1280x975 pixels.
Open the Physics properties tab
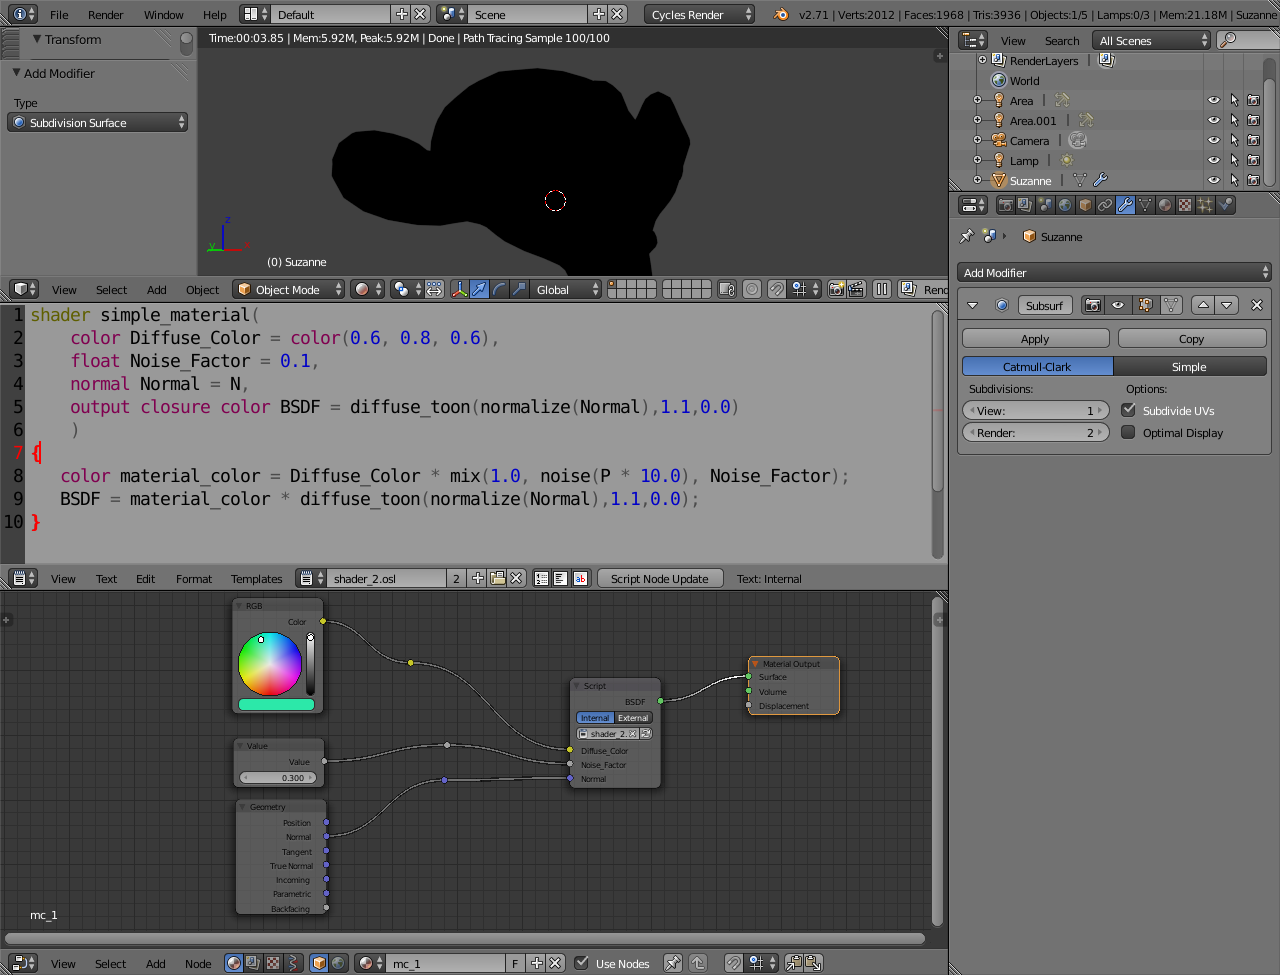1226,205
